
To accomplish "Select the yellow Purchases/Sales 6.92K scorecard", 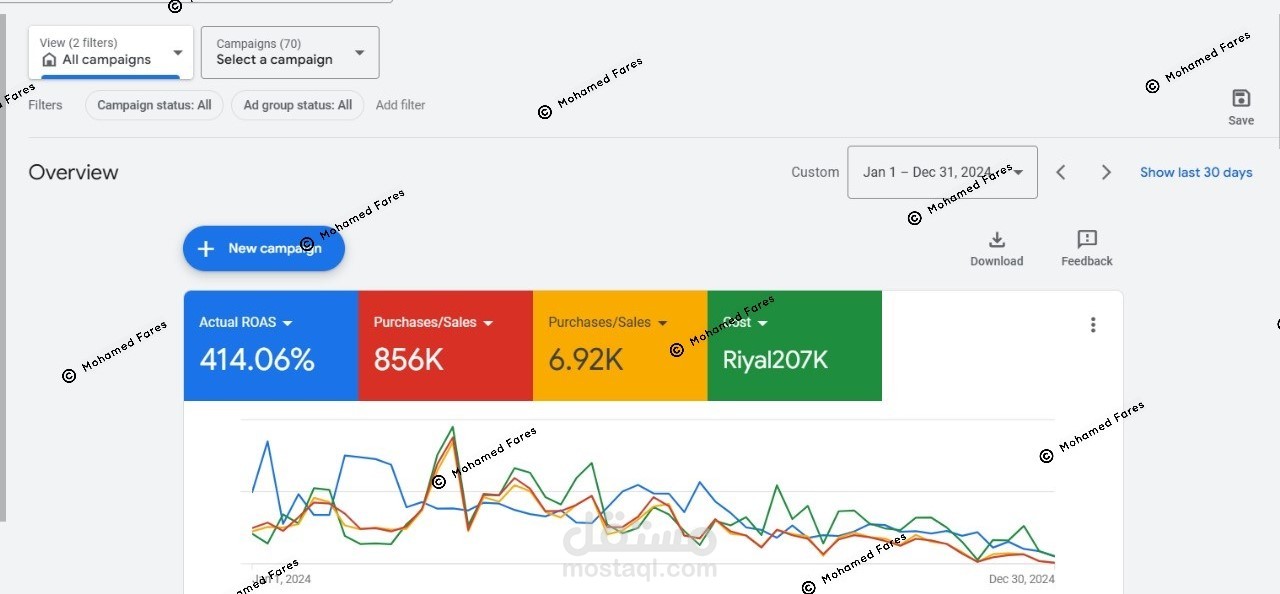I will click(x=620, y=346).
